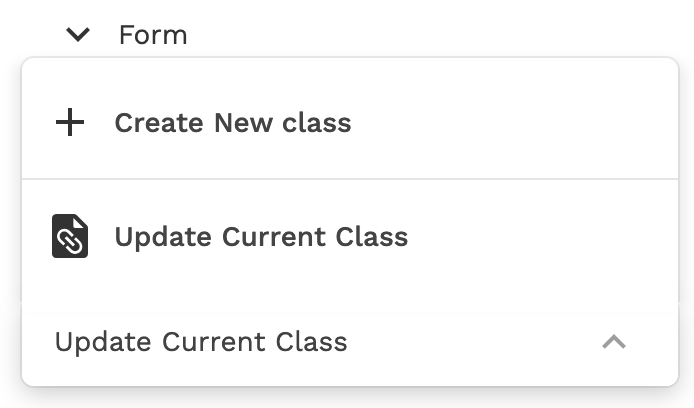Click the bold Update Current Class option text
694x408 pixels.
261,237
